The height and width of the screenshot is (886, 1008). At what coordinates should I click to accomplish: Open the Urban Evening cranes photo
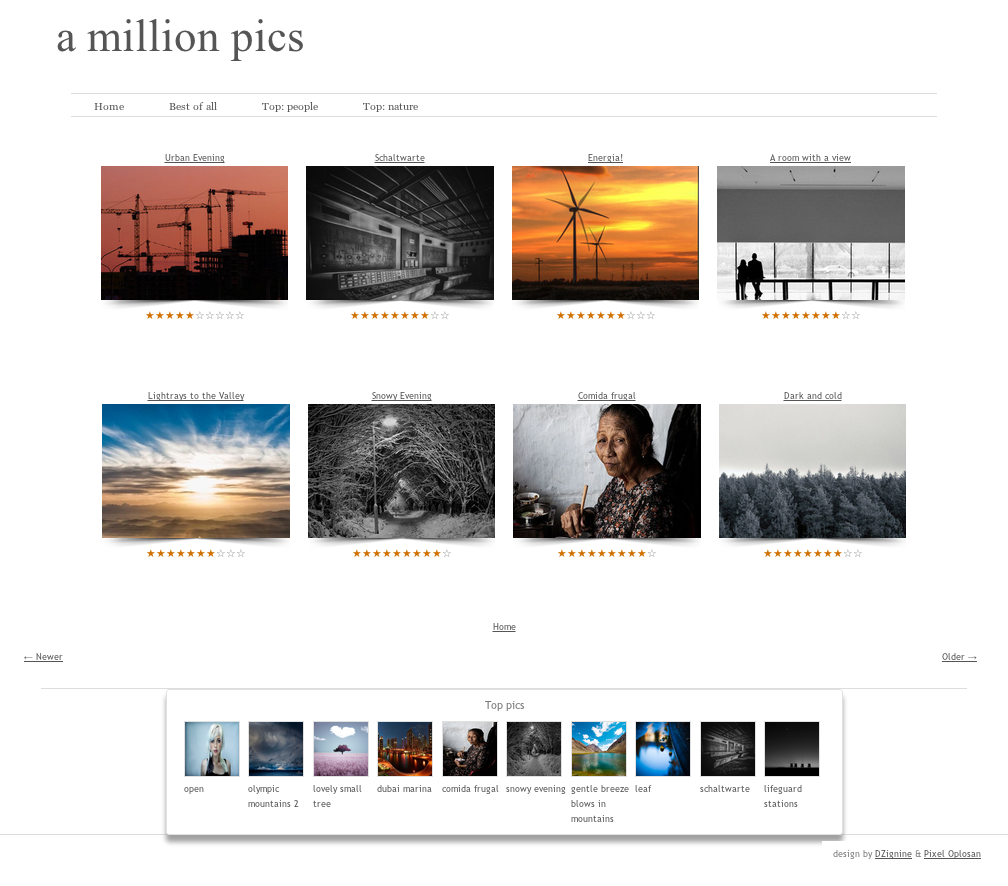coord(194,233)
